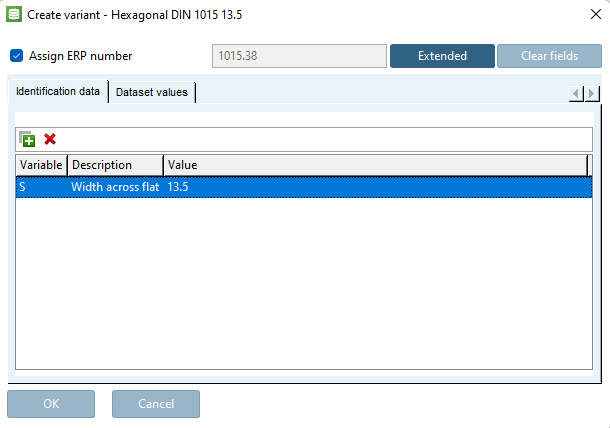Viewport: 610px width, 428px height.
Task: Uncheck Assign ERP number checkbox
Action: (x=16, y=56)
